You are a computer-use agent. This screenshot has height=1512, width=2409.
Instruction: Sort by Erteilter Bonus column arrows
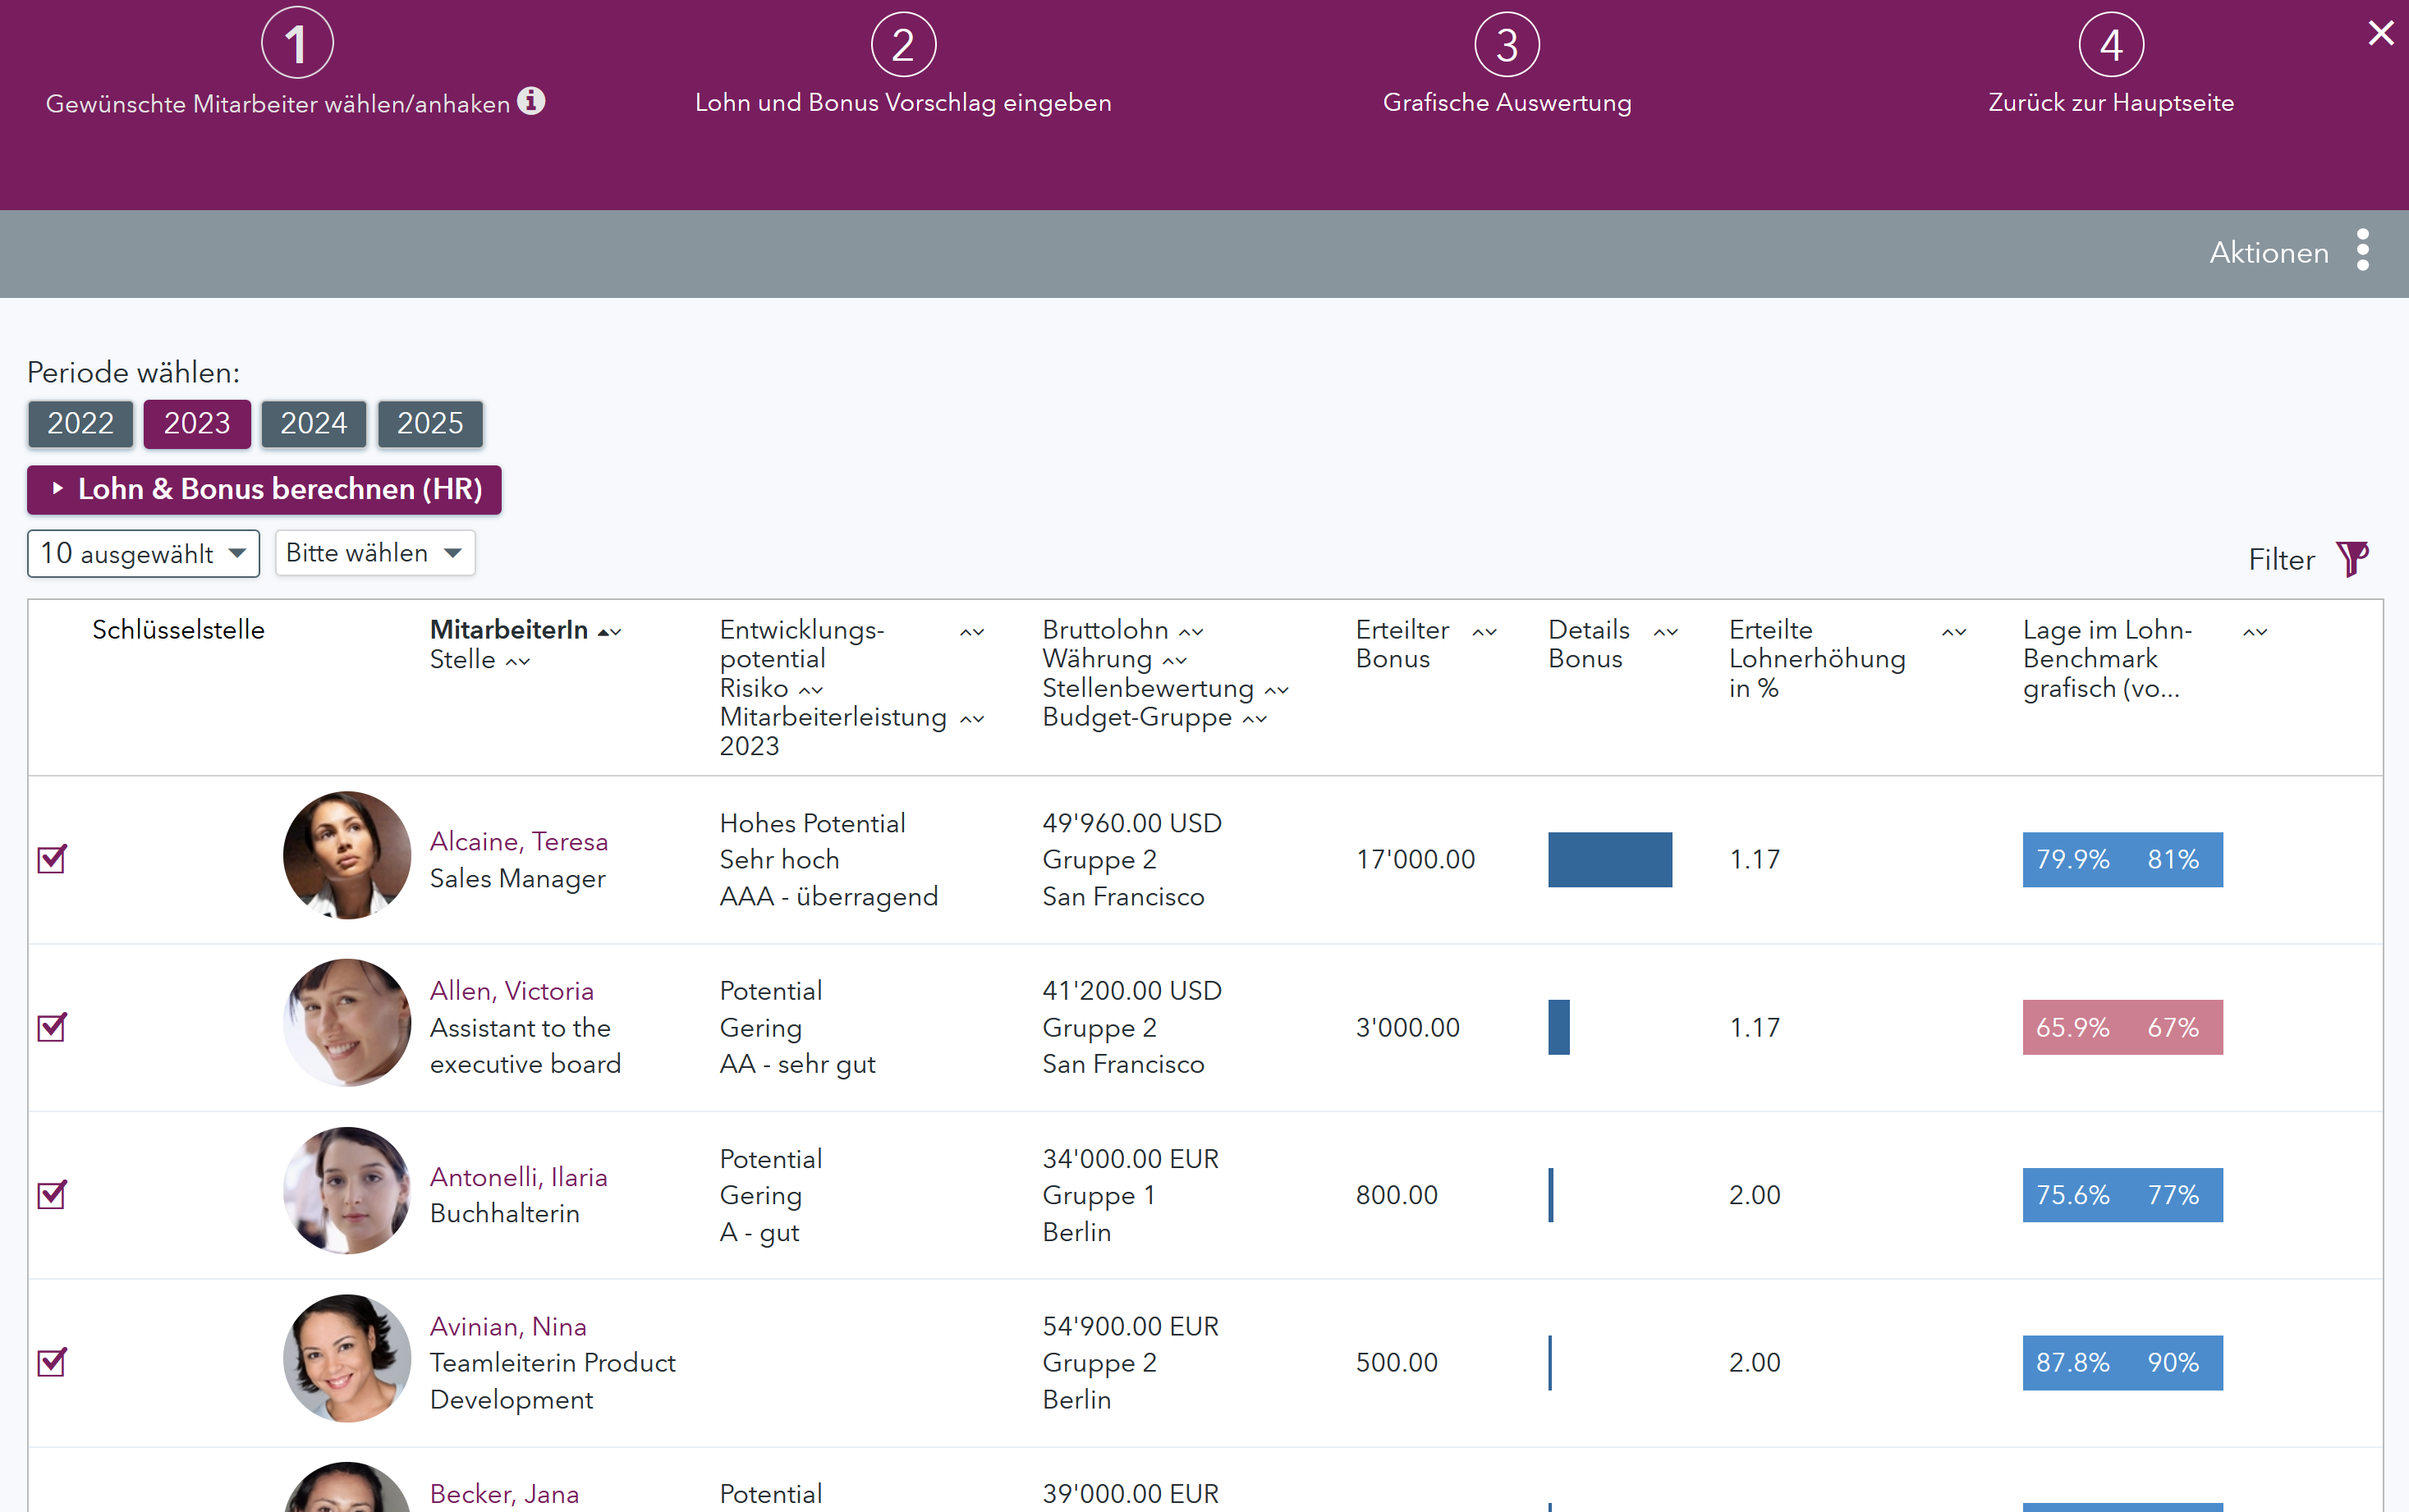coord(1484,632)
